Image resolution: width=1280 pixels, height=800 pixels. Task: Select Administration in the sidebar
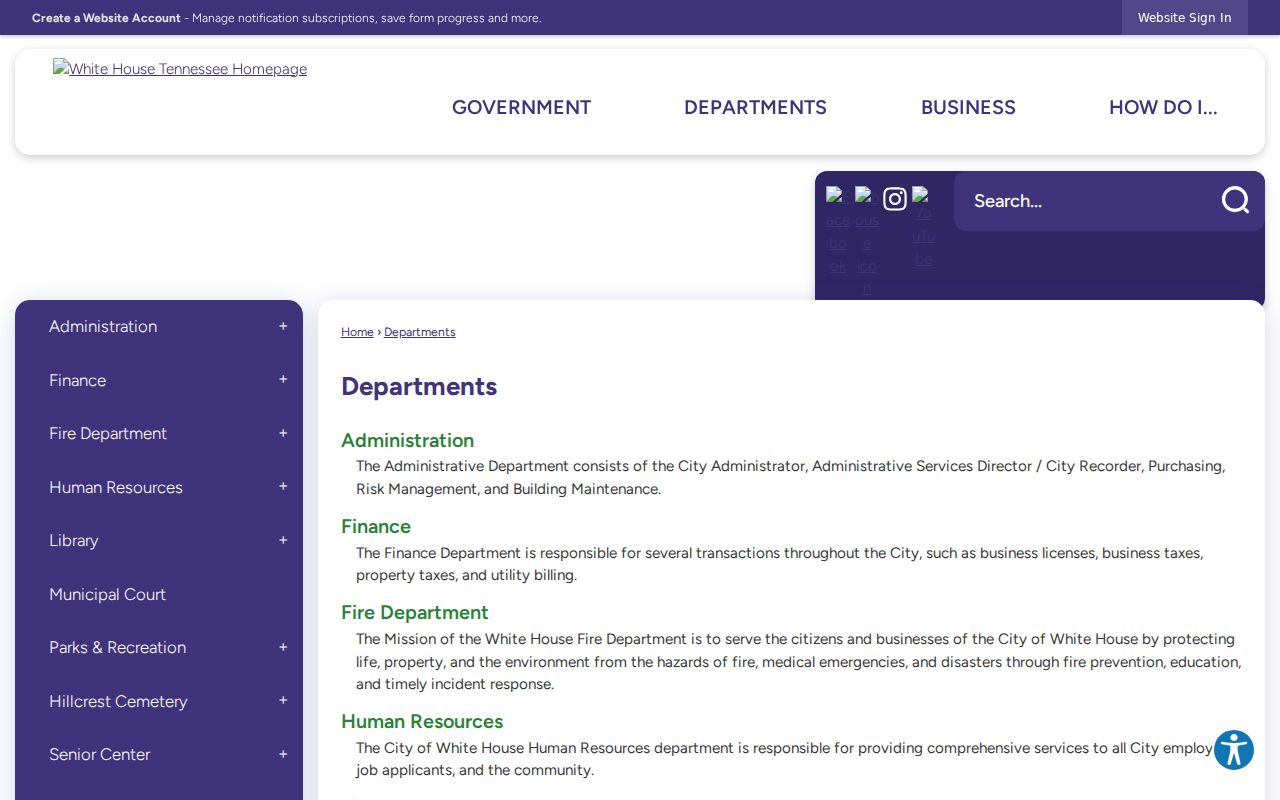coord(103,326)
